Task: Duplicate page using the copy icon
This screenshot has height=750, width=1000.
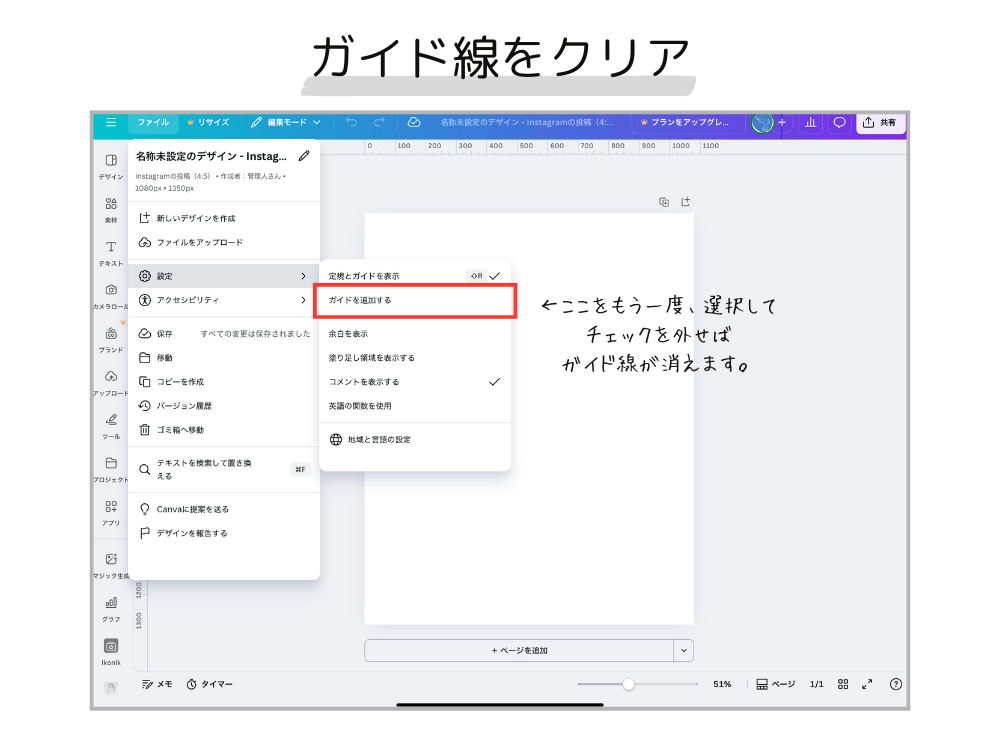Action: (664, 202)
